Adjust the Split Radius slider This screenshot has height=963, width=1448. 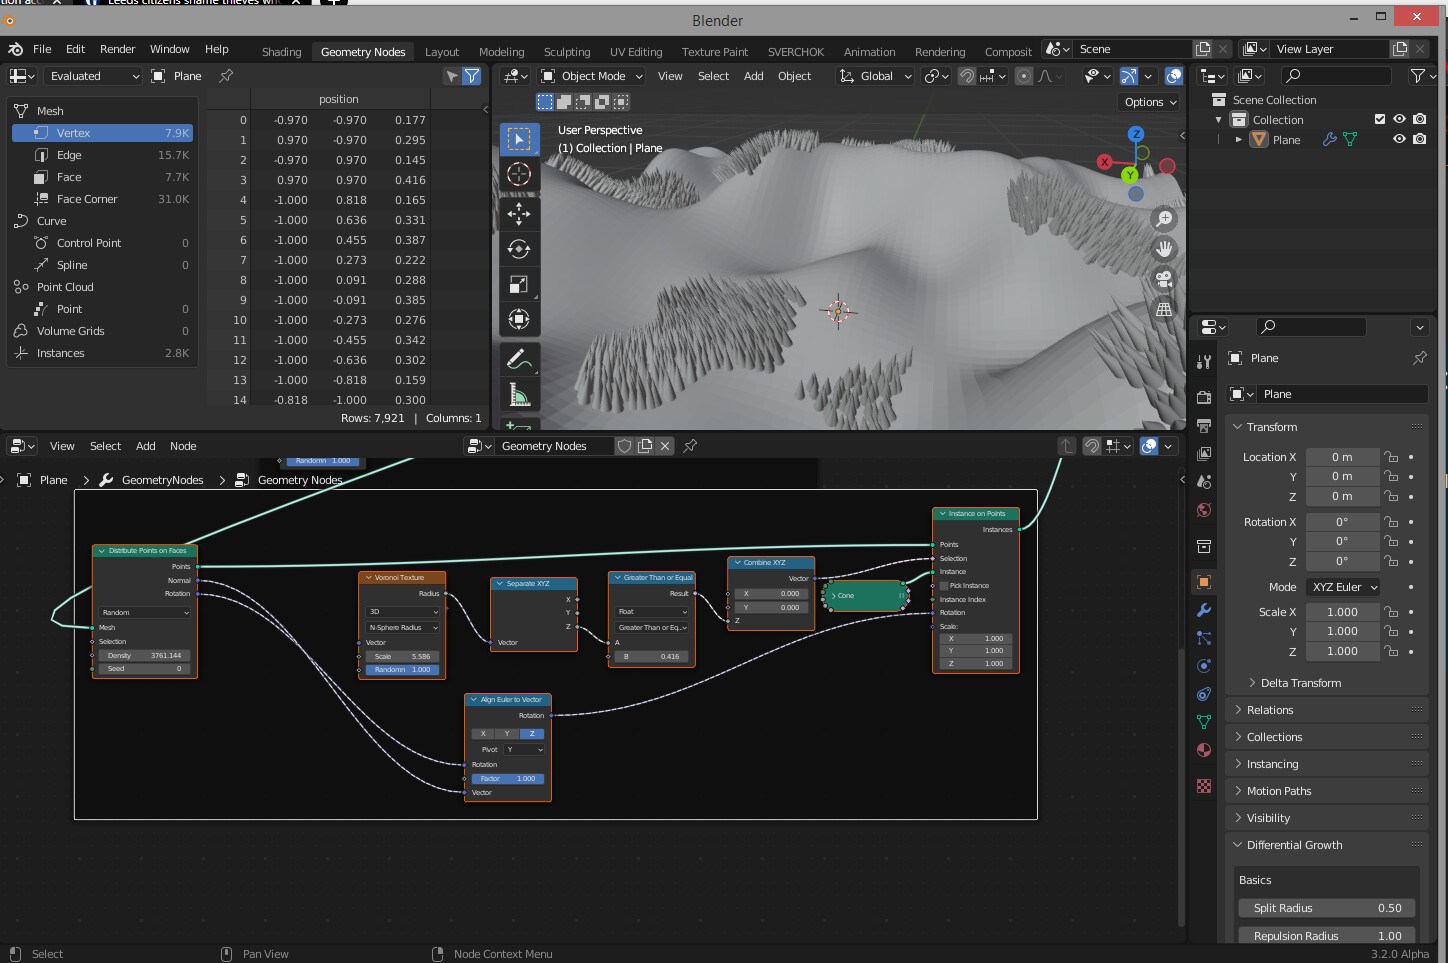(x=1327, y=908)
